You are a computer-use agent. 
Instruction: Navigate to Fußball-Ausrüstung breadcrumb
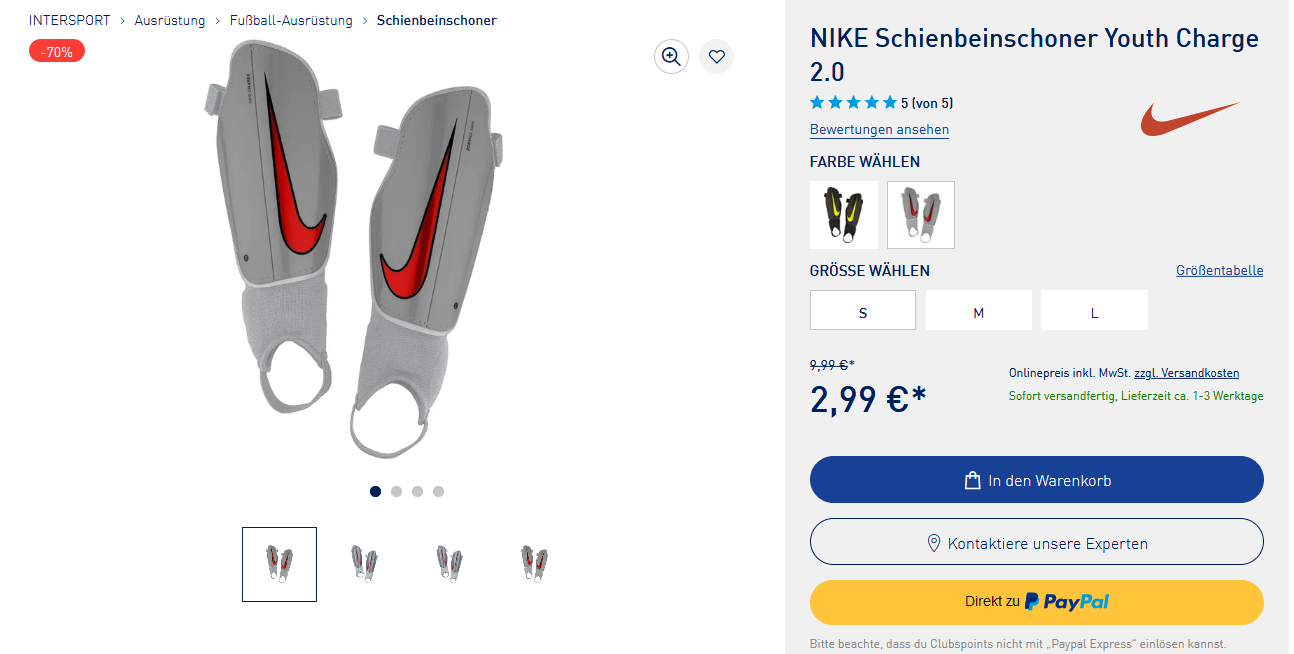(x=291, y=21)
